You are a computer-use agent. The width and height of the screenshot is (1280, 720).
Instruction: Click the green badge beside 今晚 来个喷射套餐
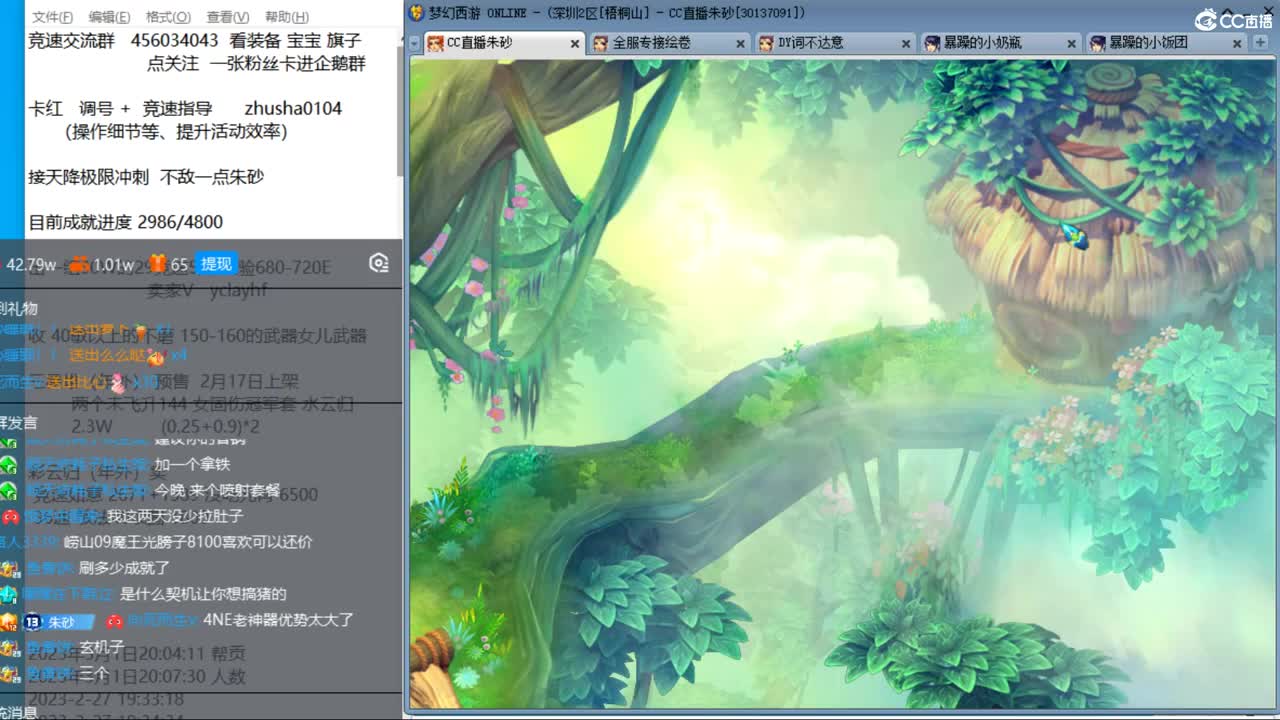(x=9, y=491)
